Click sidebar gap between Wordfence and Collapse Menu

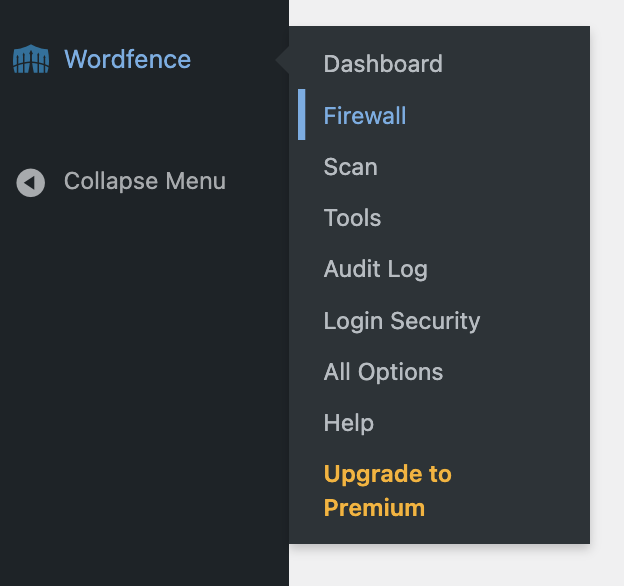(x=140, y=120)
